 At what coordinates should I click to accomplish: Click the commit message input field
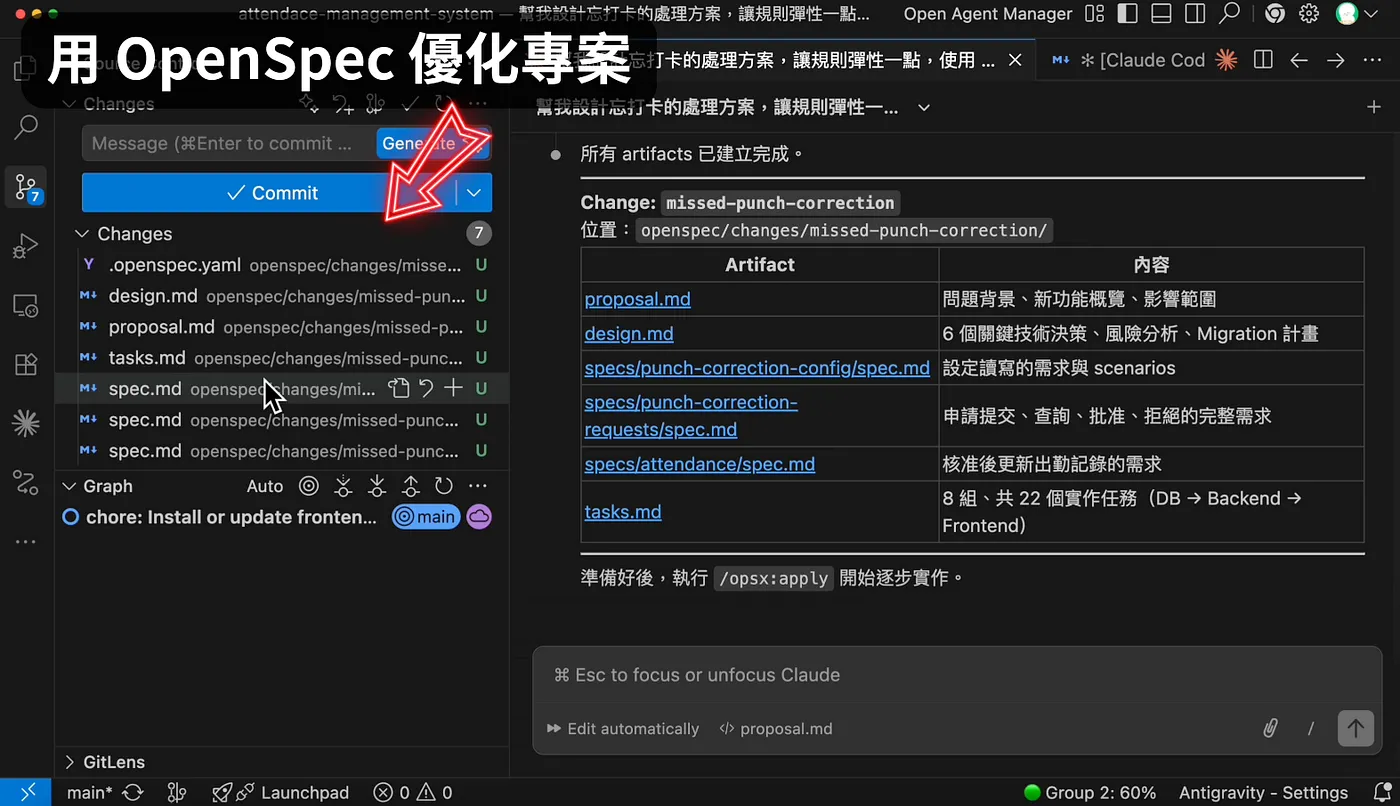click(x=230, y=143)
